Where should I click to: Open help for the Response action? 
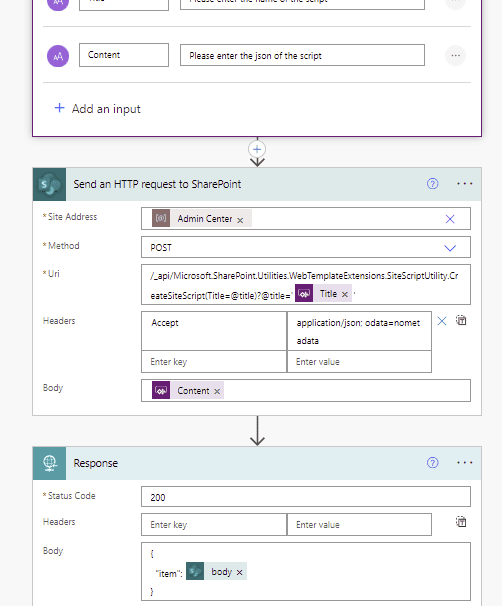pyautogui.click(x=432, y=463)
